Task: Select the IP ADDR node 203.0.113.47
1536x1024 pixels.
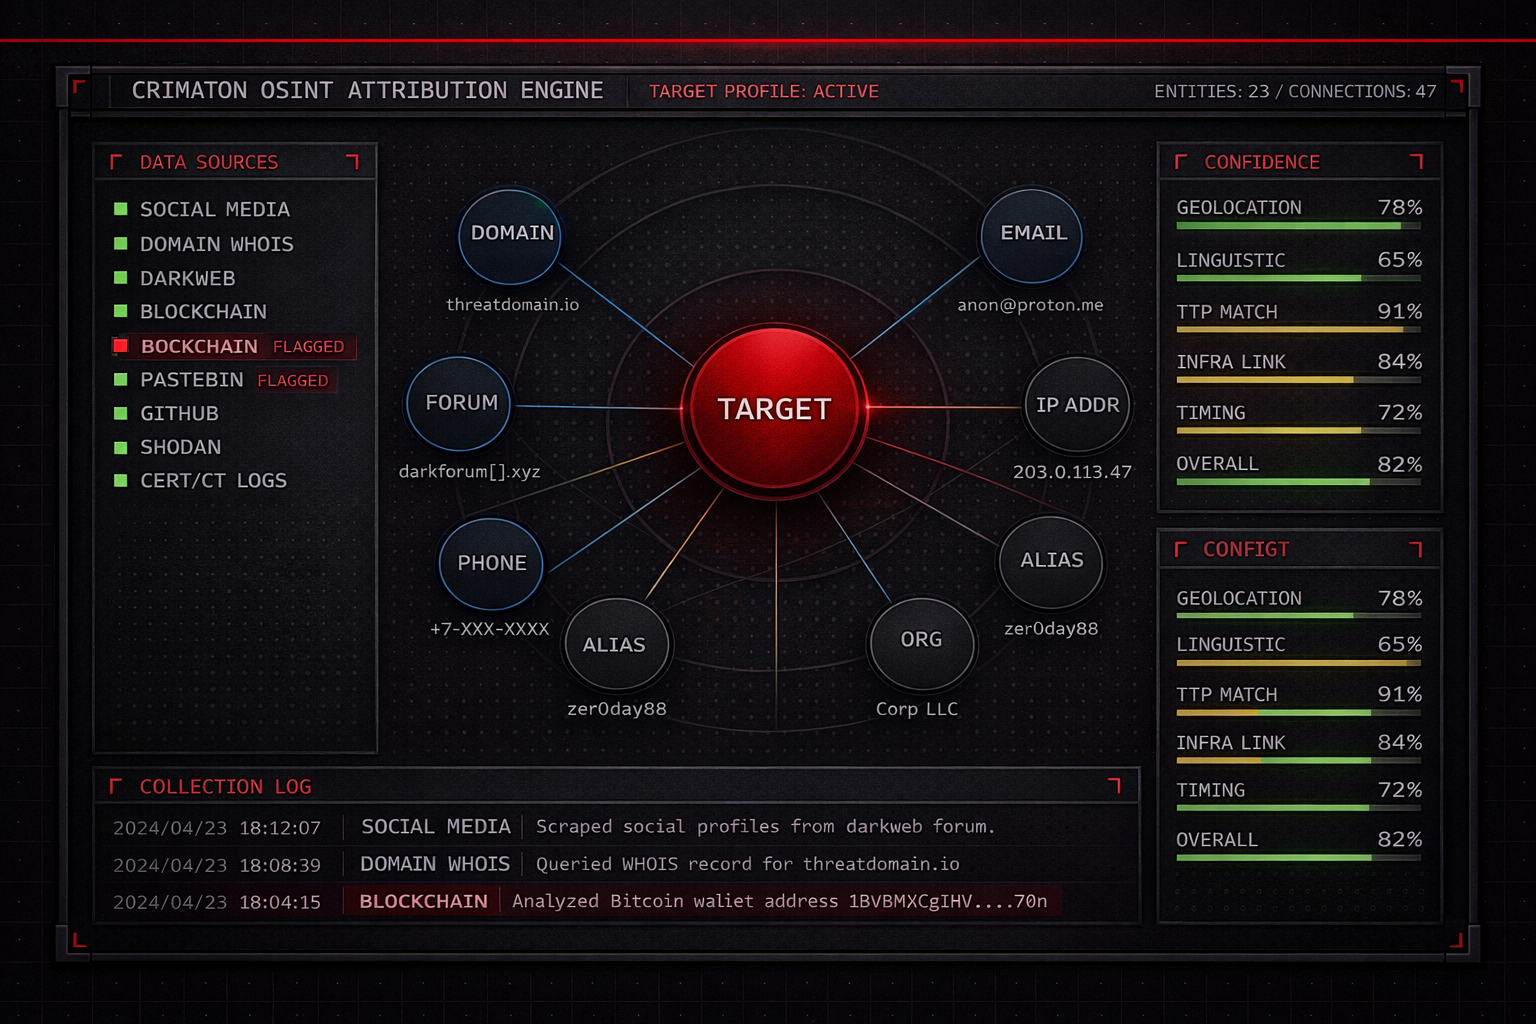Action: pyautogui.click(x=1077, y=405)
